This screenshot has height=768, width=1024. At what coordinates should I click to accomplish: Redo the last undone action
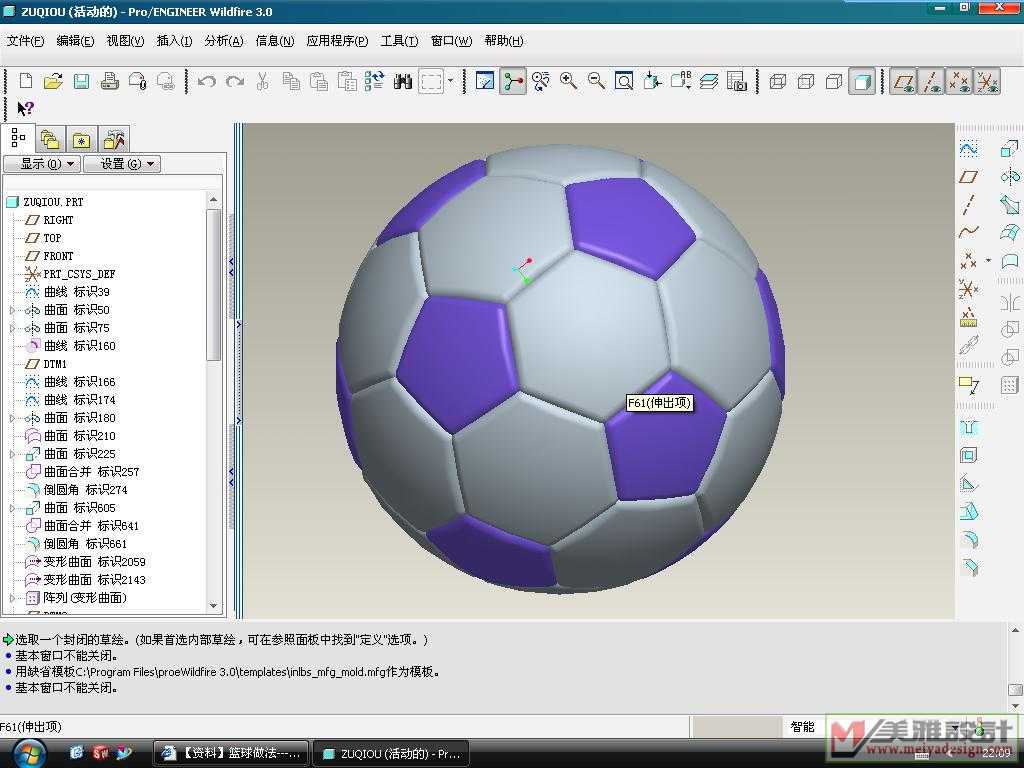[x=235, y=82]
